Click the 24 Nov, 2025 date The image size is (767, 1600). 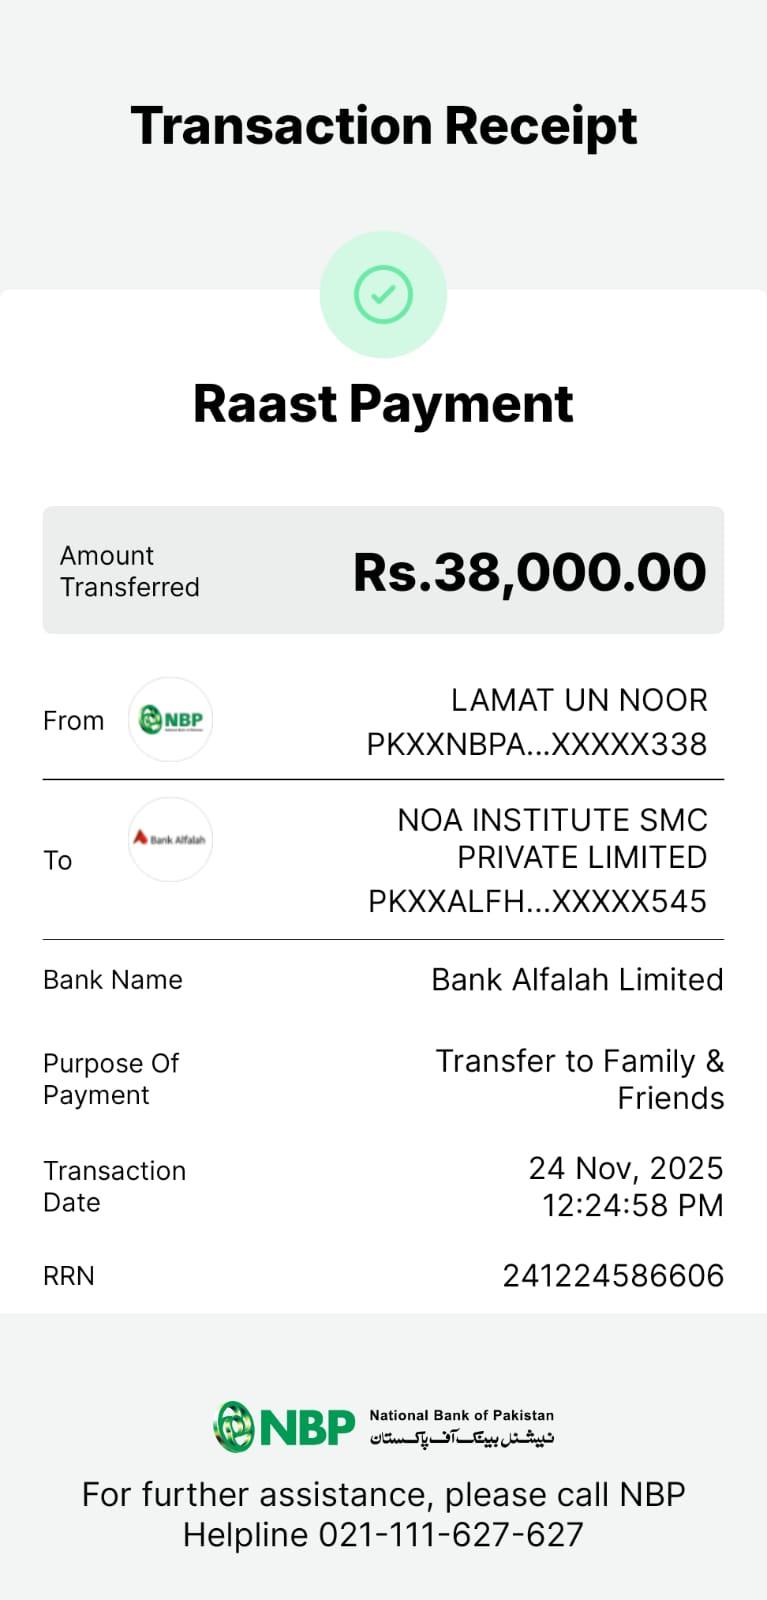pos(625,1168)
